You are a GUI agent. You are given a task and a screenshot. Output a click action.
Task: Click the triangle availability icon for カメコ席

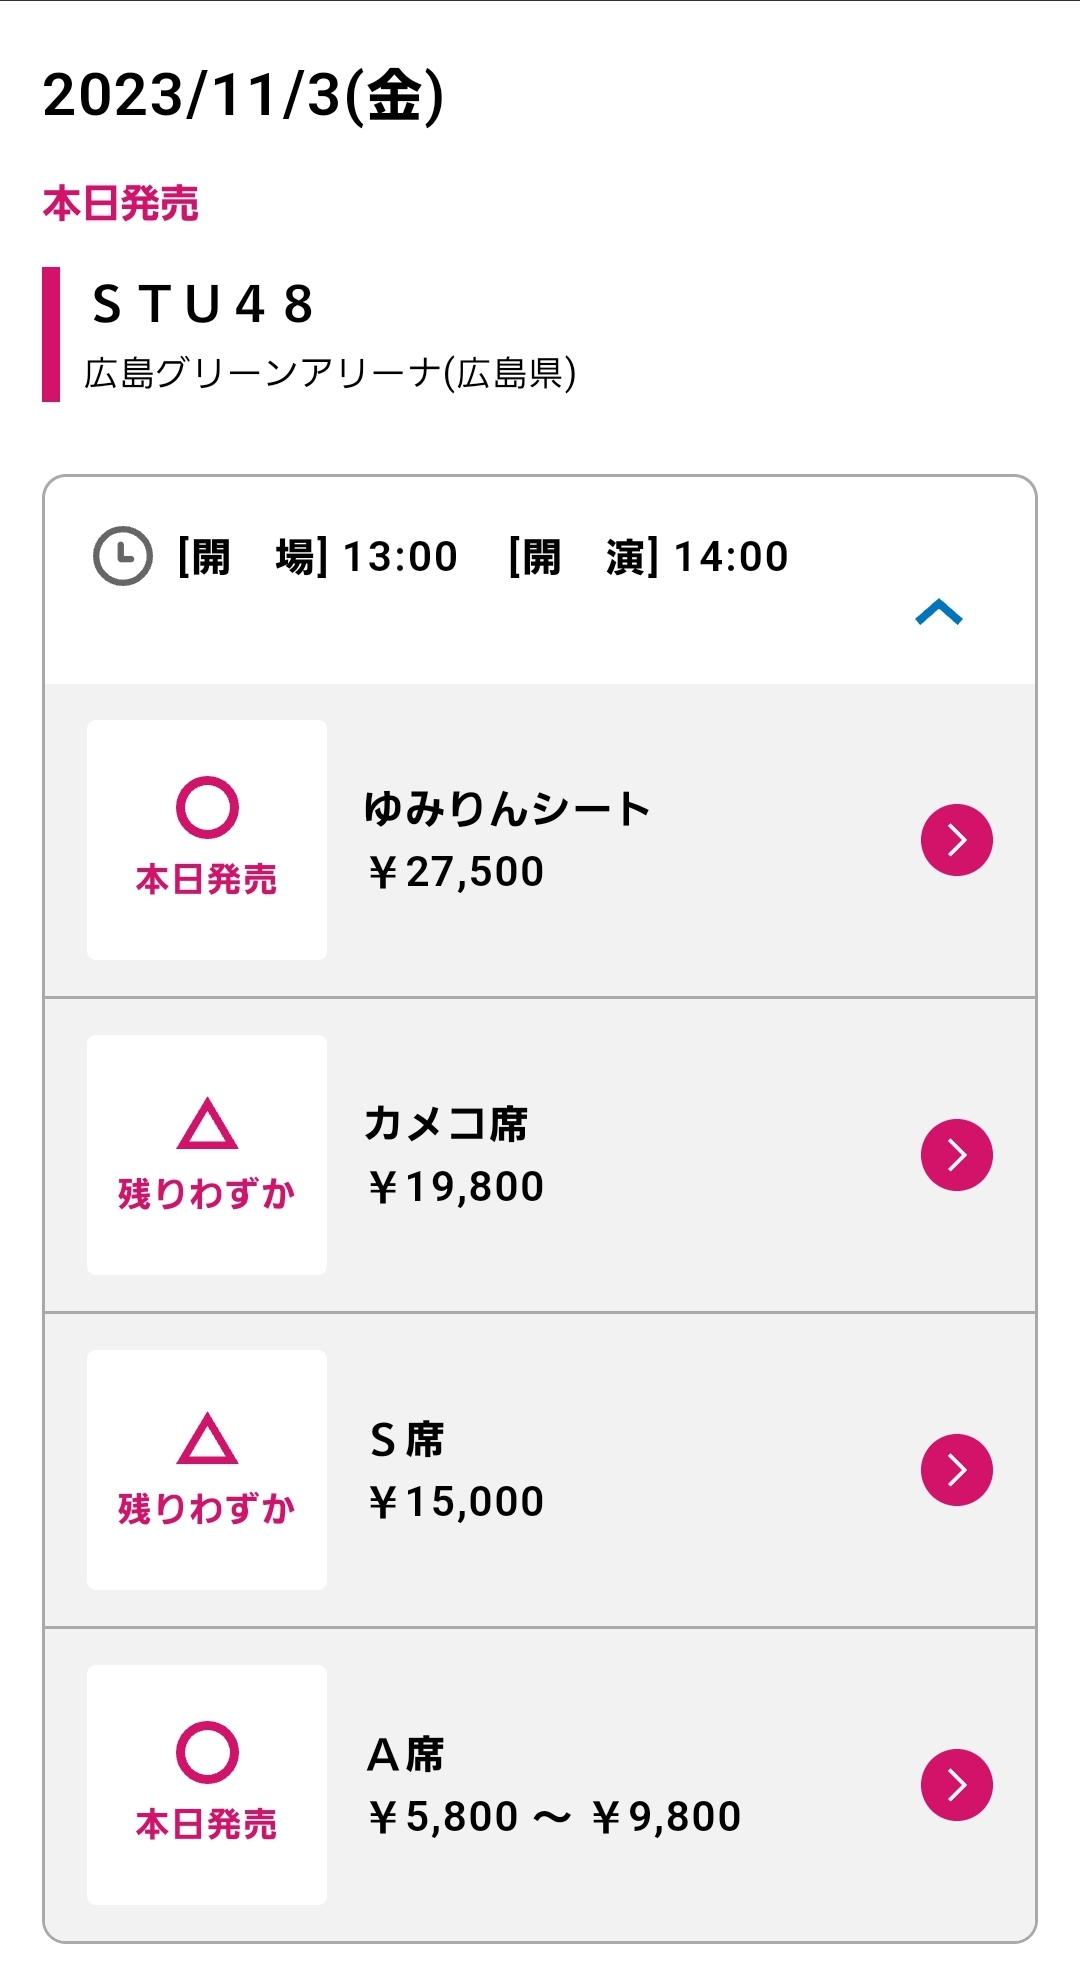[x=207, y=1124]
